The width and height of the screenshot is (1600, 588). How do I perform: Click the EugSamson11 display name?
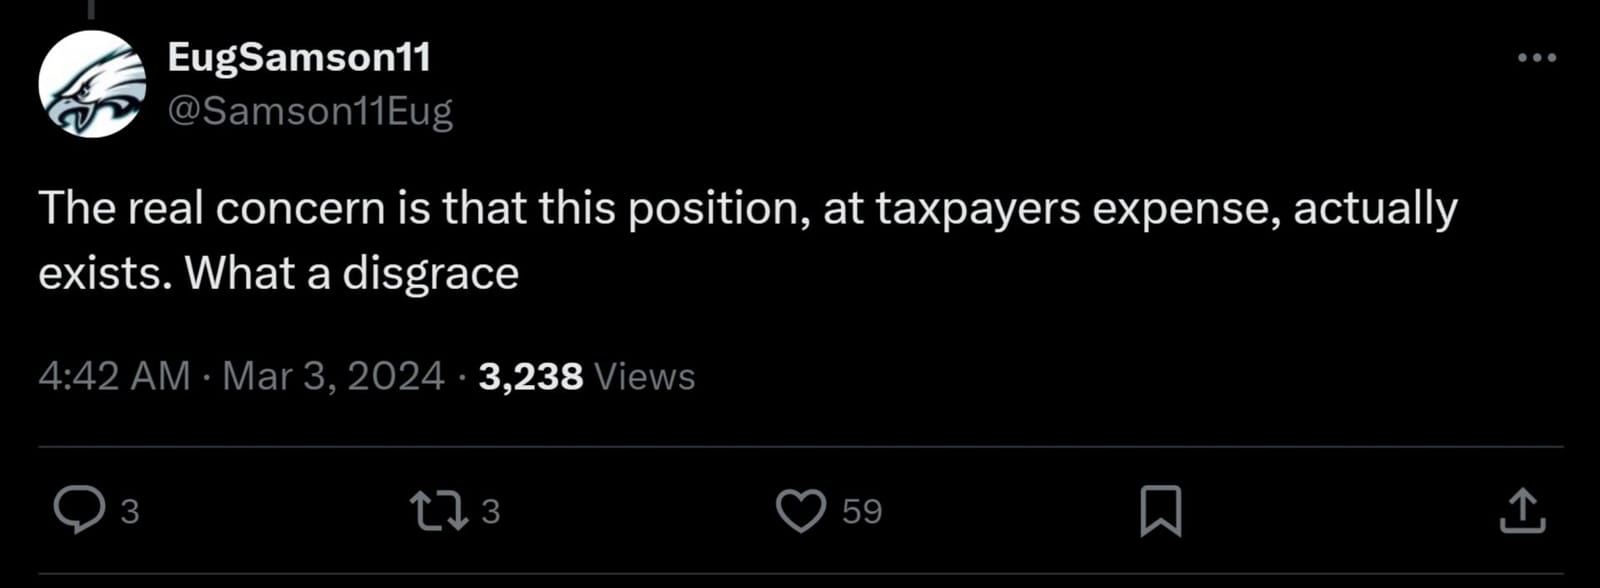(299, 57)
